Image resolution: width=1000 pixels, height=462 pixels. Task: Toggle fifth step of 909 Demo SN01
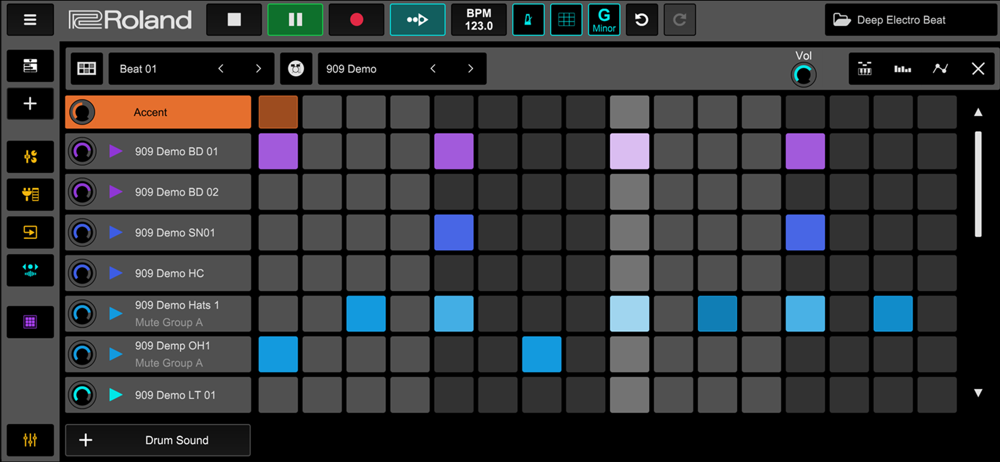pyautogui.click(x=454, y=232)
